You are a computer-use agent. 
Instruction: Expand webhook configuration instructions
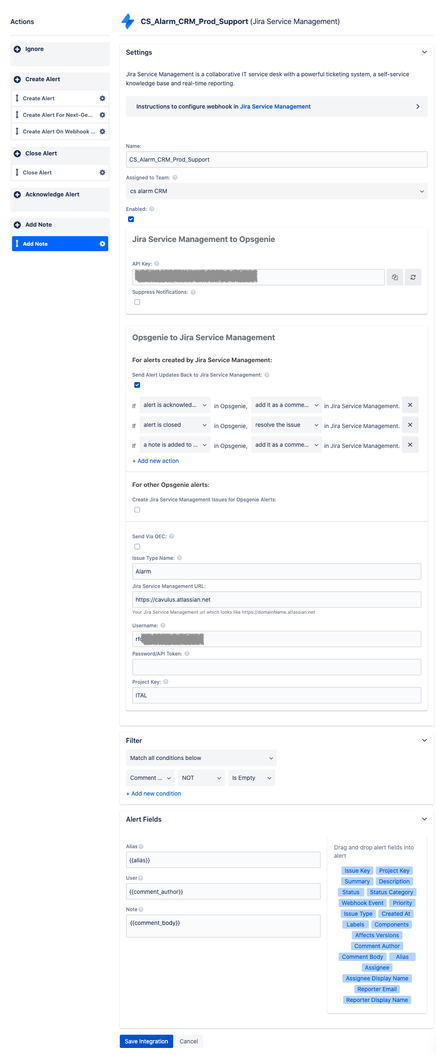click(417, 106)
